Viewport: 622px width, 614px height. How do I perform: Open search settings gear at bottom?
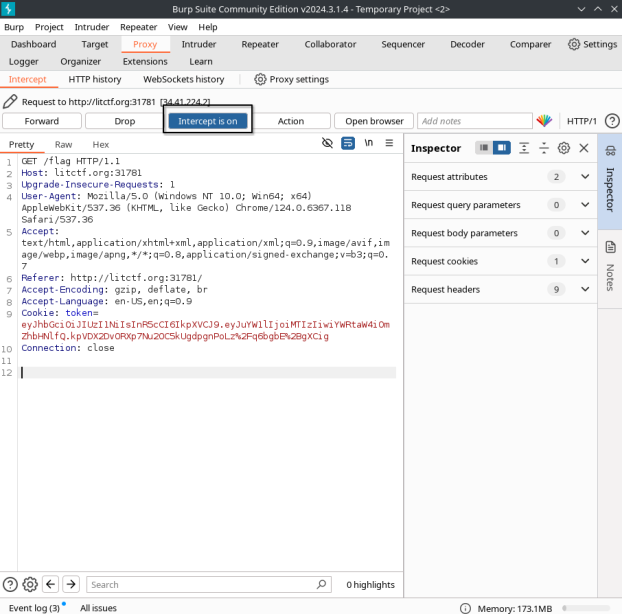pos(30,584)
